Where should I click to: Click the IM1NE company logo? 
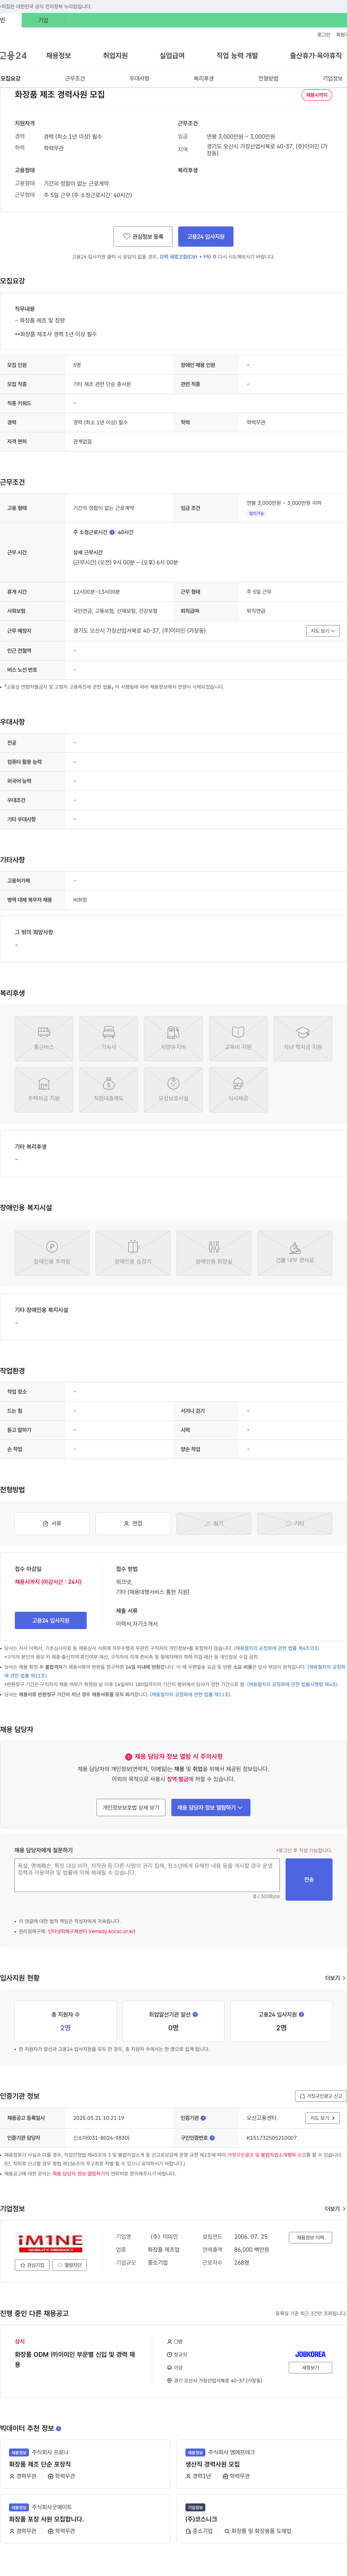(50, 2243)
